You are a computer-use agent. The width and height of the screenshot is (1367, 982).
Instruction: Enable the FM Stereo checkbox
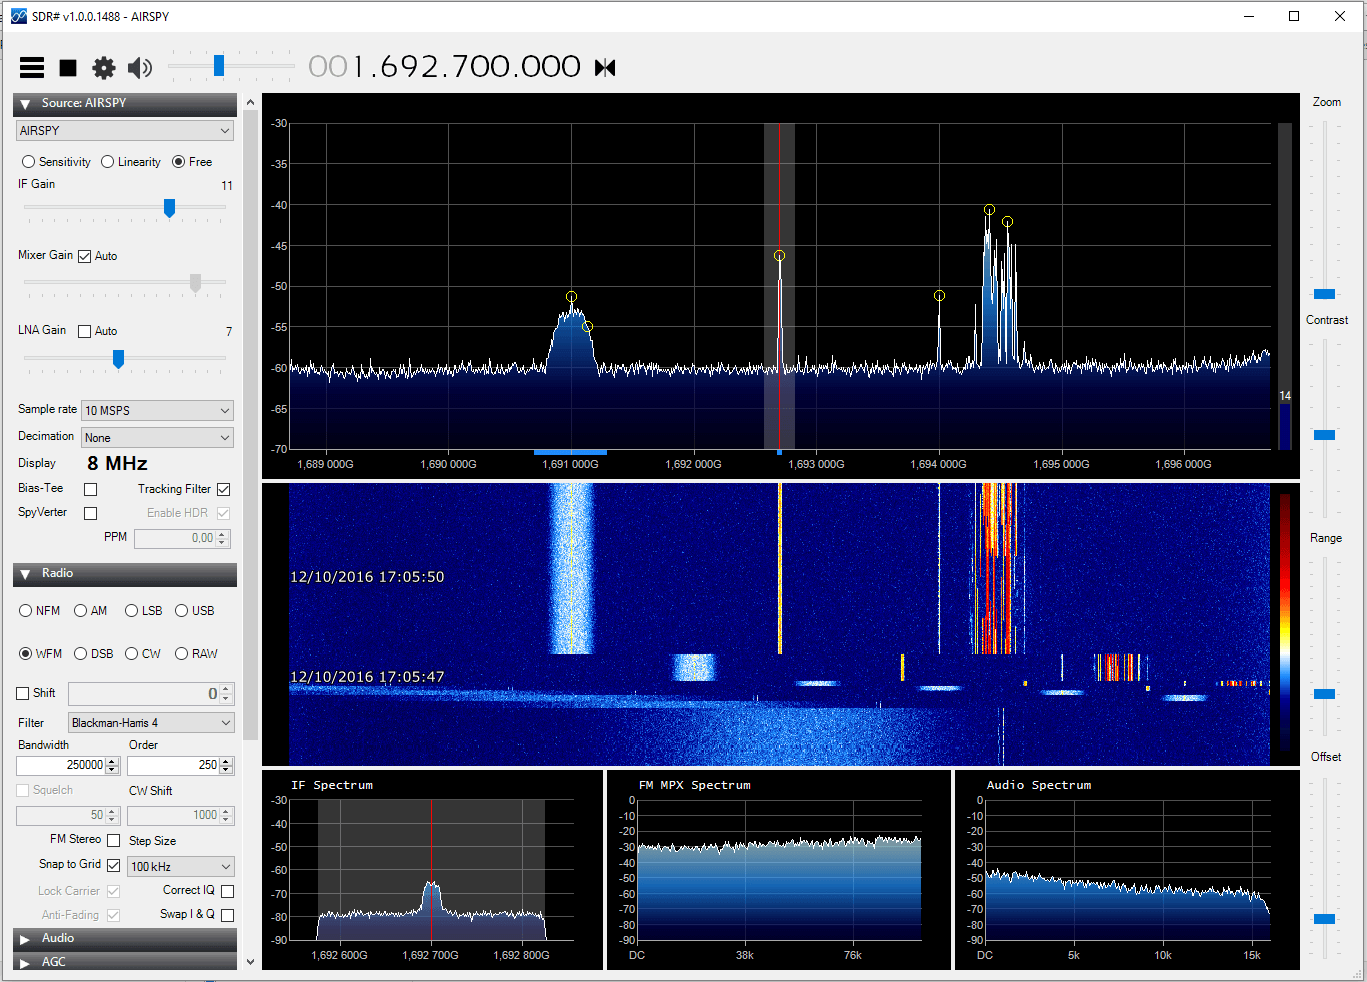tap(114, 840)
